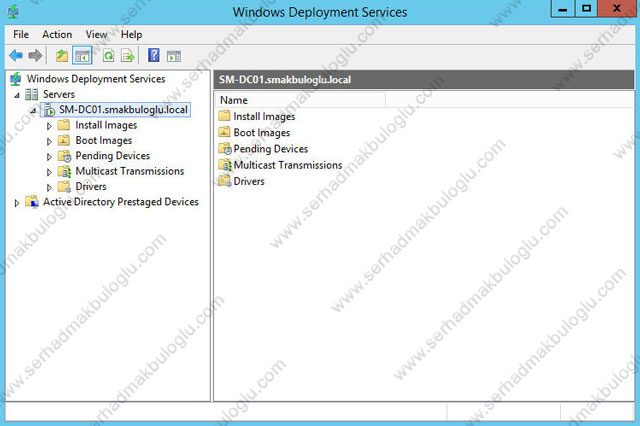Toggle the Show/Hide Action Pane button
The image size is (640, 426).
pos(173,56)
